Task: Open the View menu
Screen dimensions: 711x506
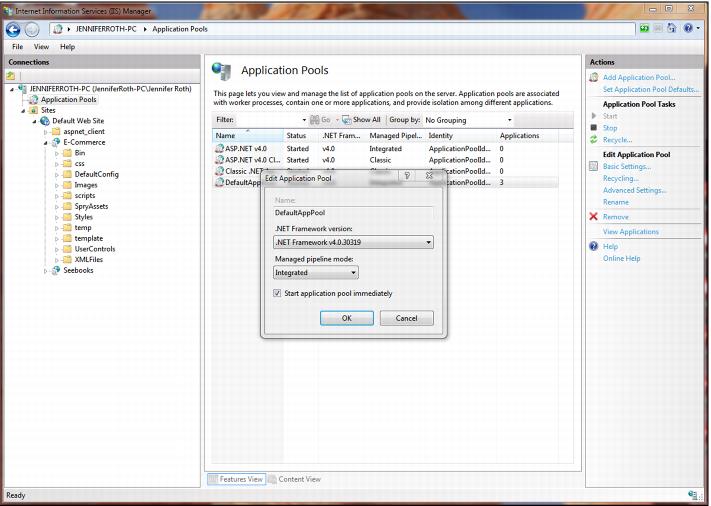Action: click(x=41, y=47)
